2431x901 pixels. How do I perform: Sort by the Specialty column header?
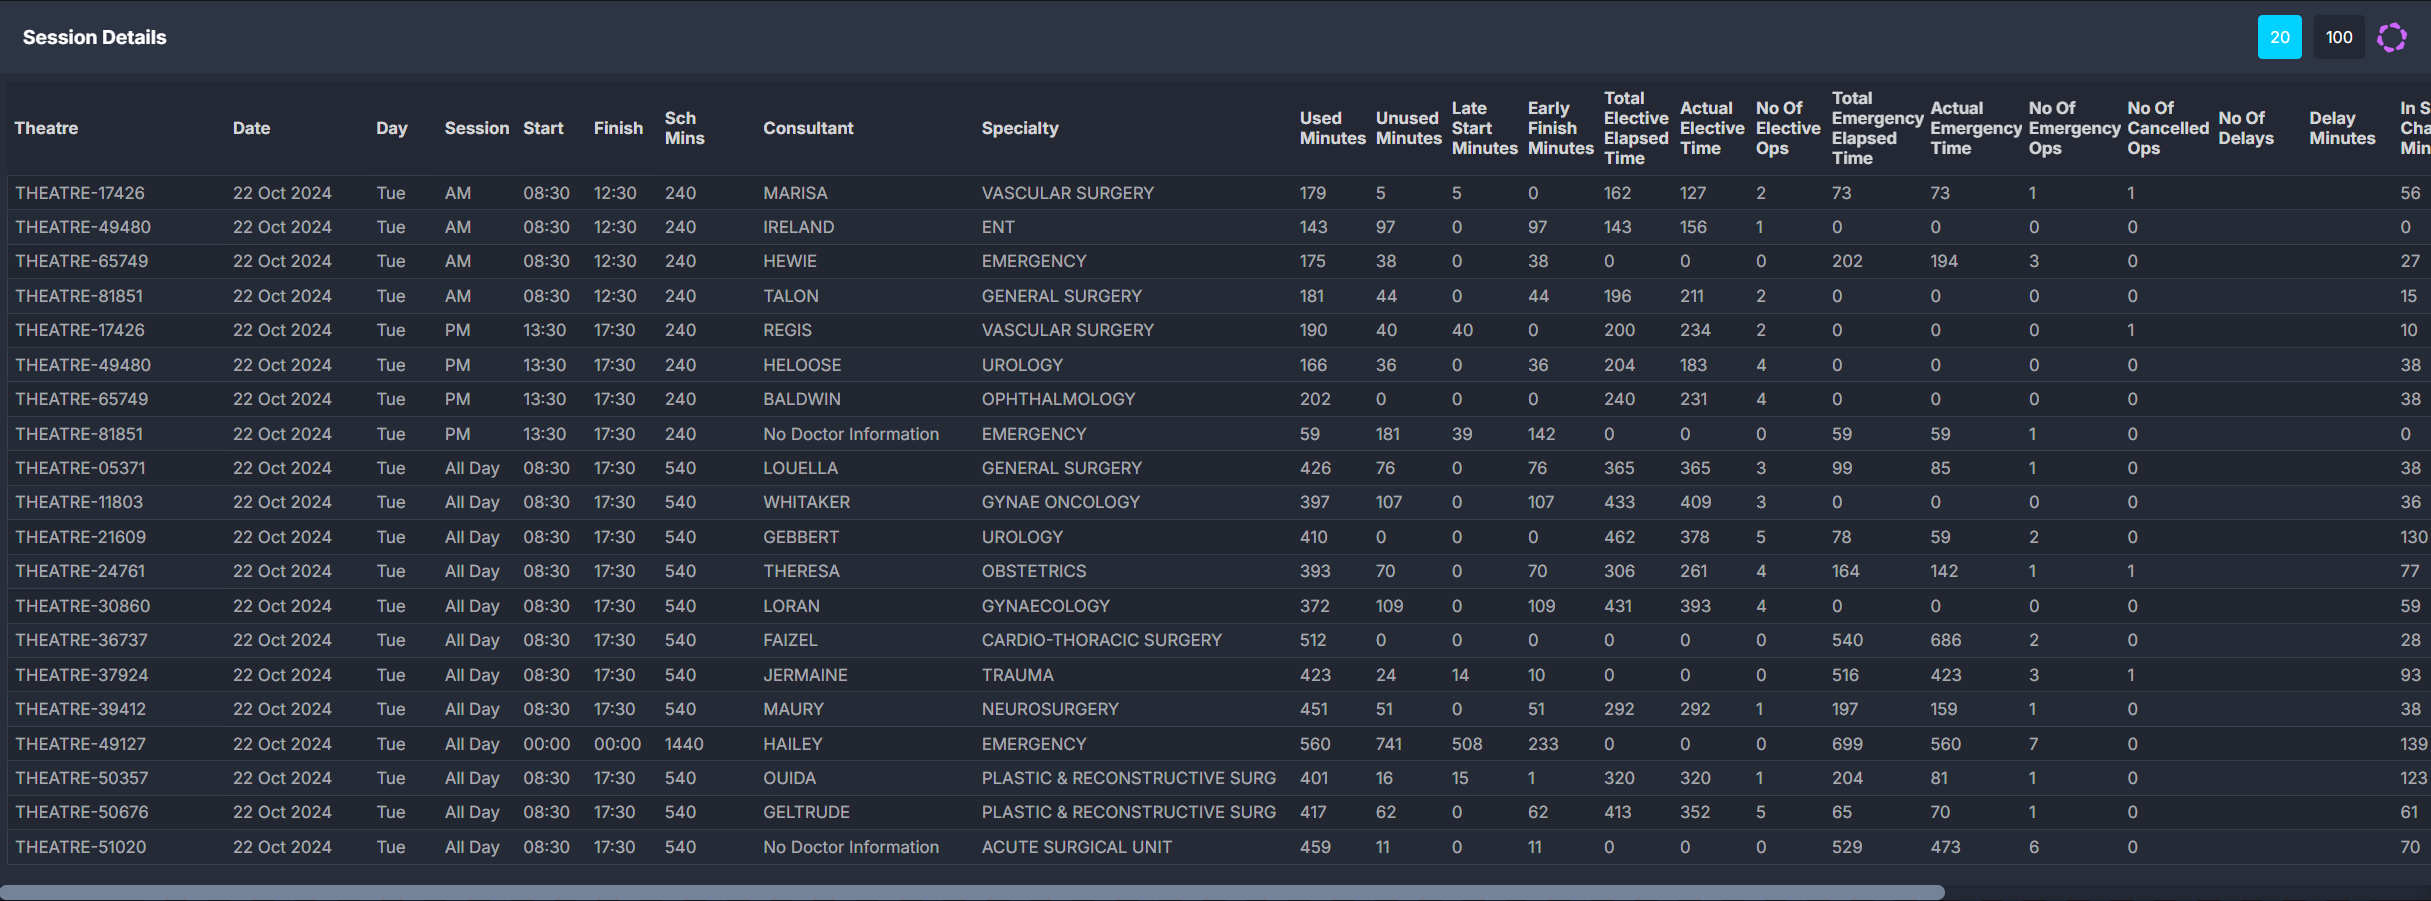coord(1019,128)
